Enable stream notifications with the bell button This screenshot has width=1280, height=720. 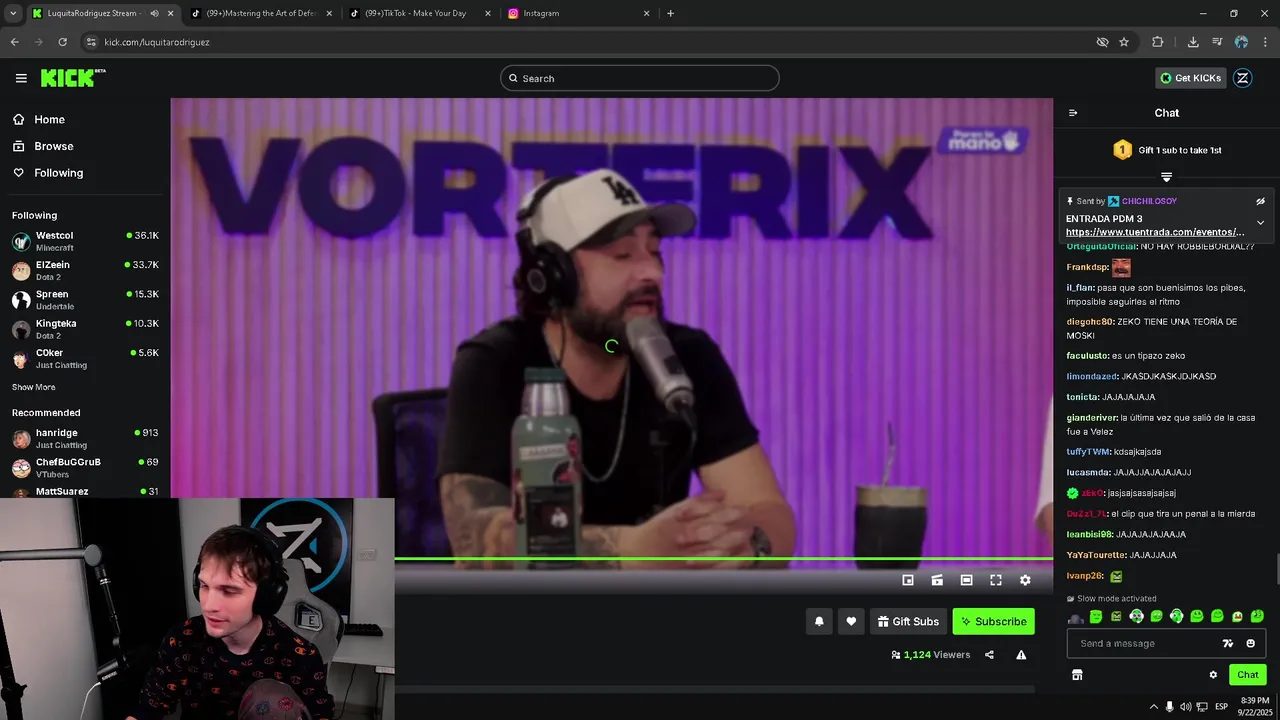pos(819,621)
